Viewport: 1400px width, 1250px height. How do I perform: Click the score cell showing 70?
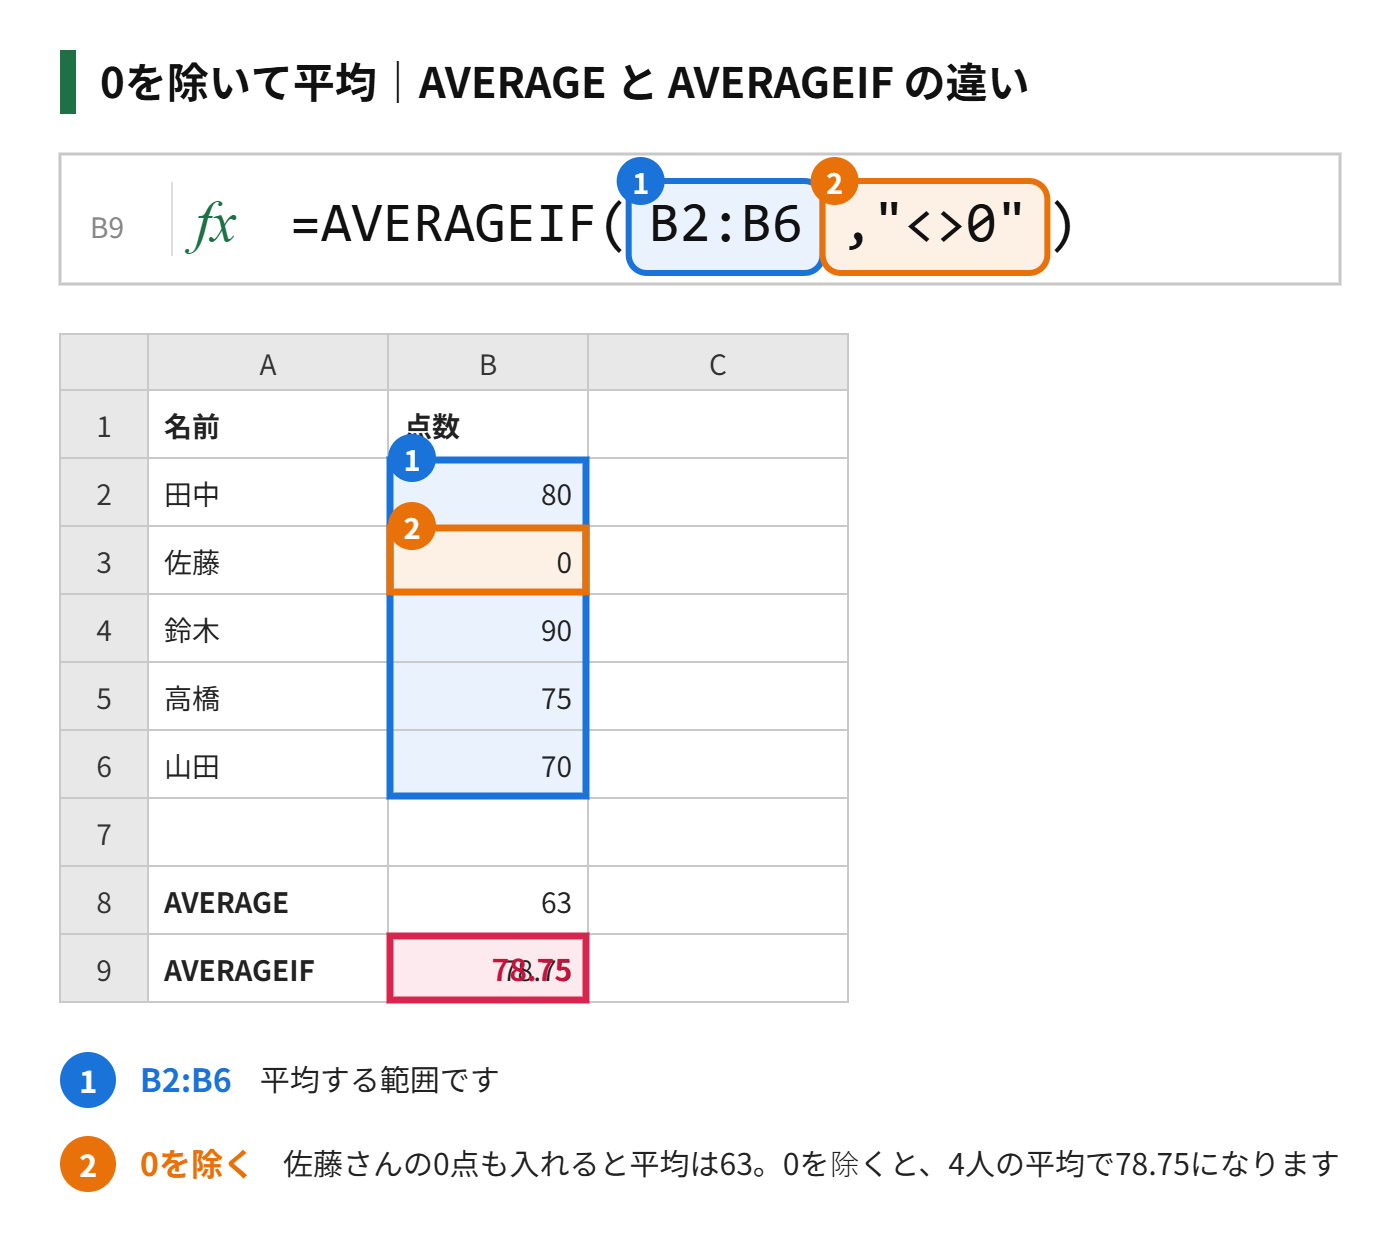488,765
